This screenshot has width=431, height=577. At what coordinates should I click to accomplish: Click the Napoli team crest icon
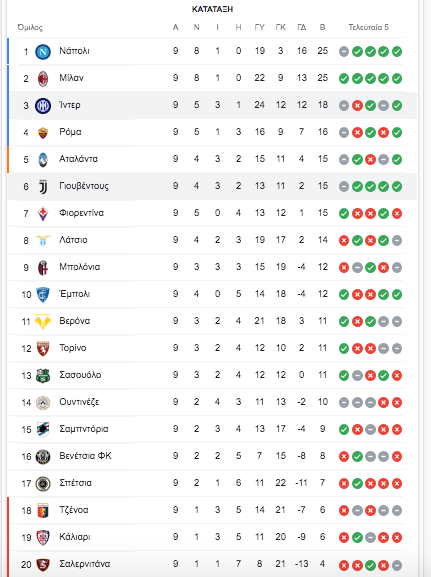click(x=43, y=52)
